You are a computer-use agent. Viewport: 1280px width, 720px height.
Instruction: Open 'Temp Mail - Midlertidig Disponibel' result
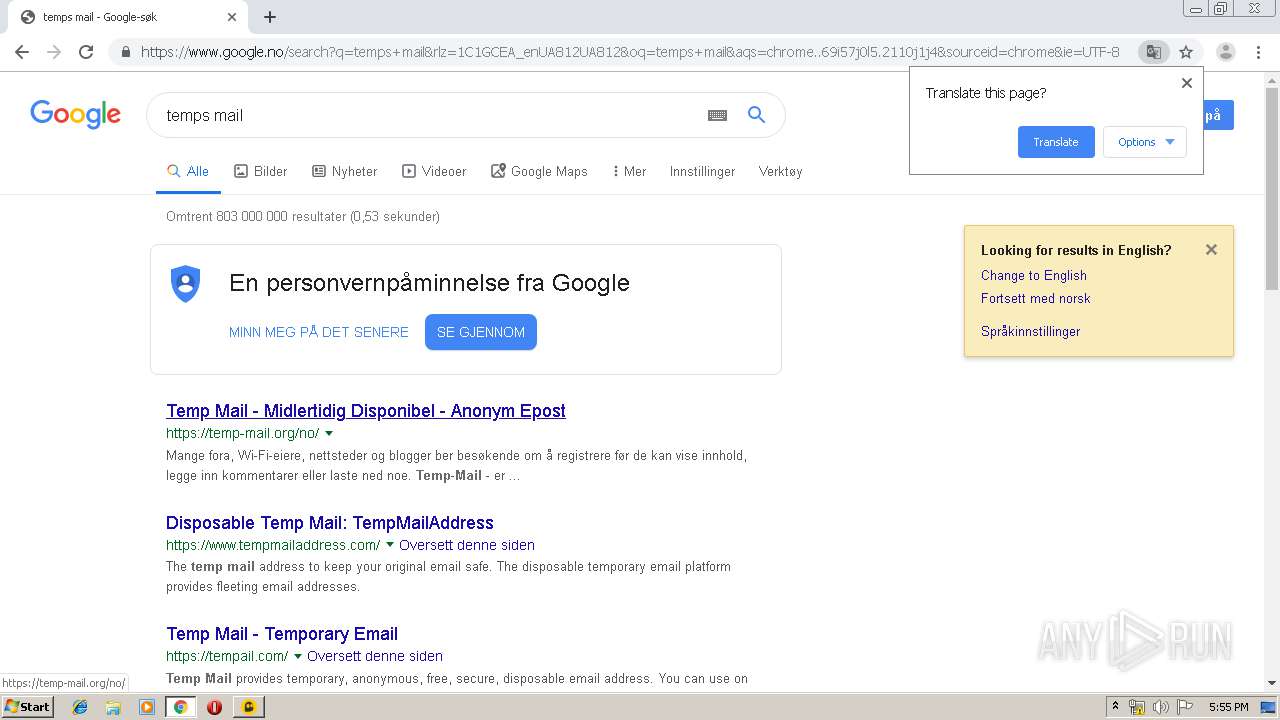pyautogui.click(x=366, y=411)
